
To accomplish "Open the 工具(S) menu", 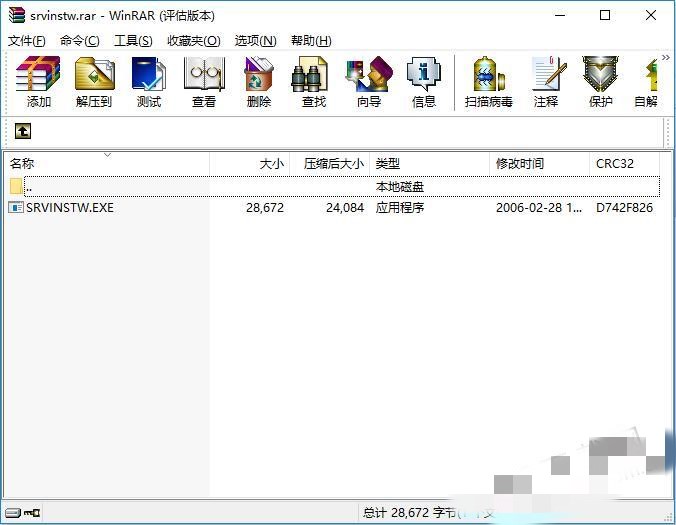I will 133,40.
